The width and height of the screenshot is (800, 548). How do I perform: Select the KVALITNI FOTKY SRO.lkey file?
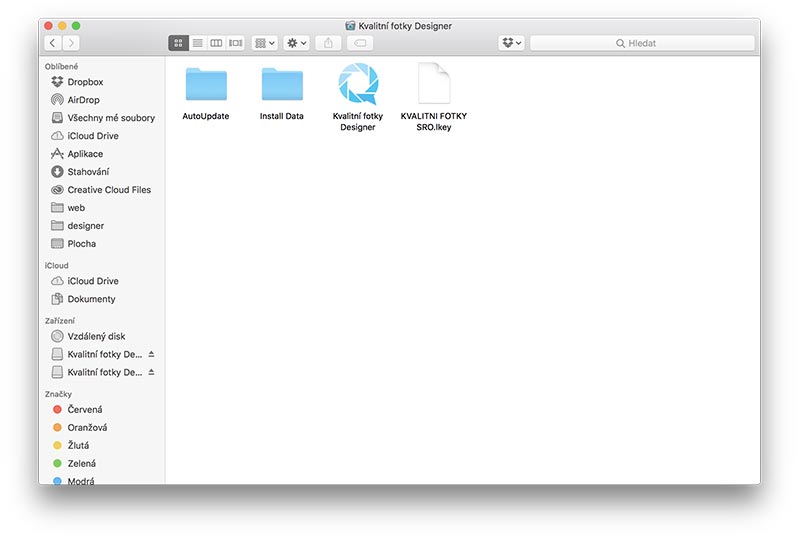tap(434, 83)
